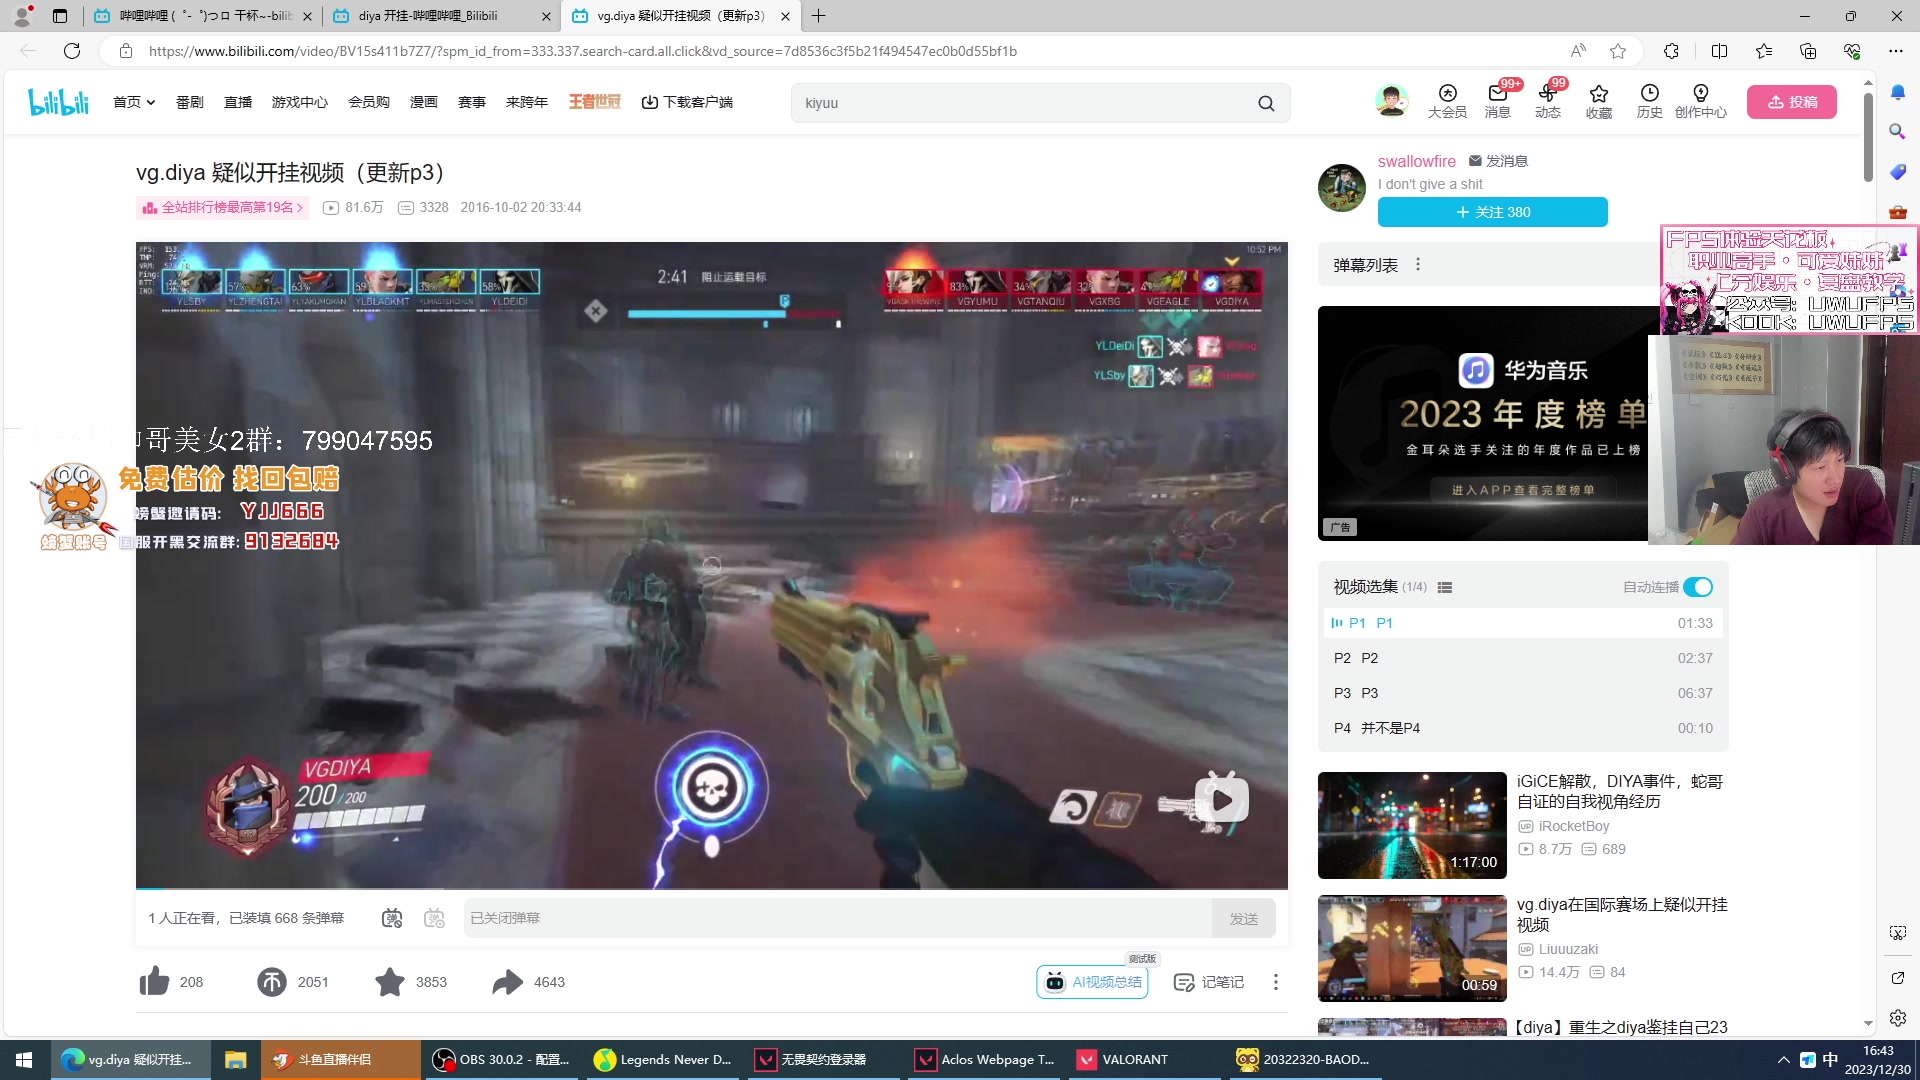The image size is (1920, 1080).
Task: Click the search magnifier icon
Action: [1266, 103]
